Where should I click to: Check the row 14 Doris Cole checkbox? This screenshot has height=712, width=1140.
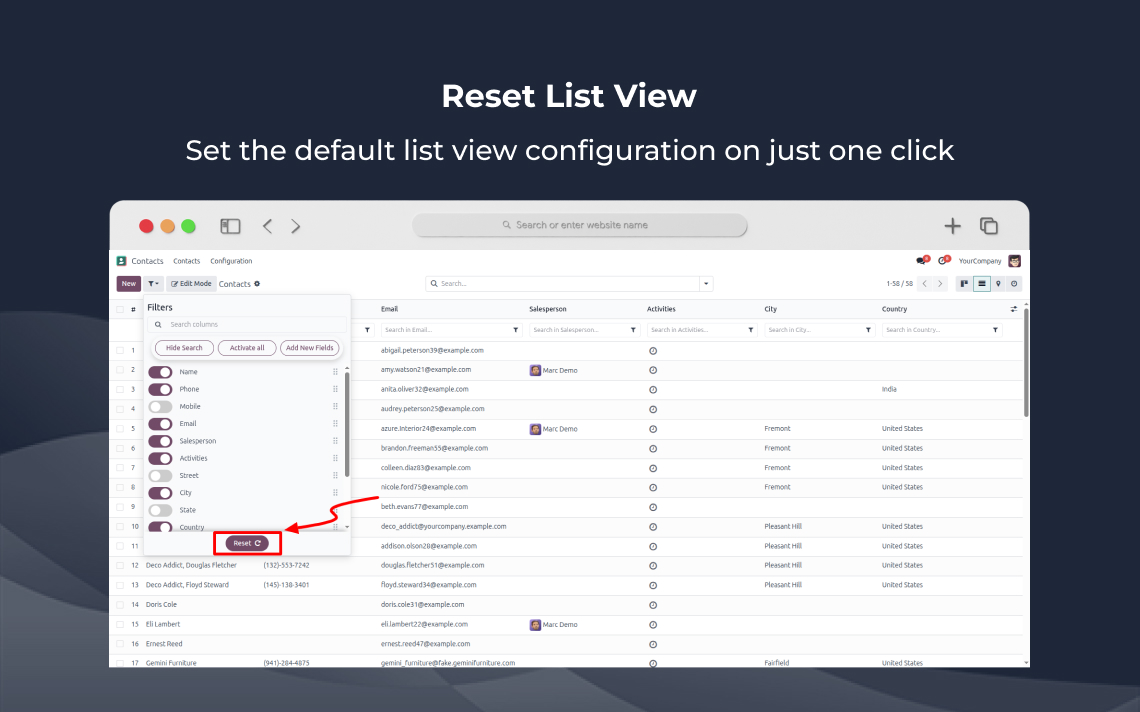tap(120, 604)
